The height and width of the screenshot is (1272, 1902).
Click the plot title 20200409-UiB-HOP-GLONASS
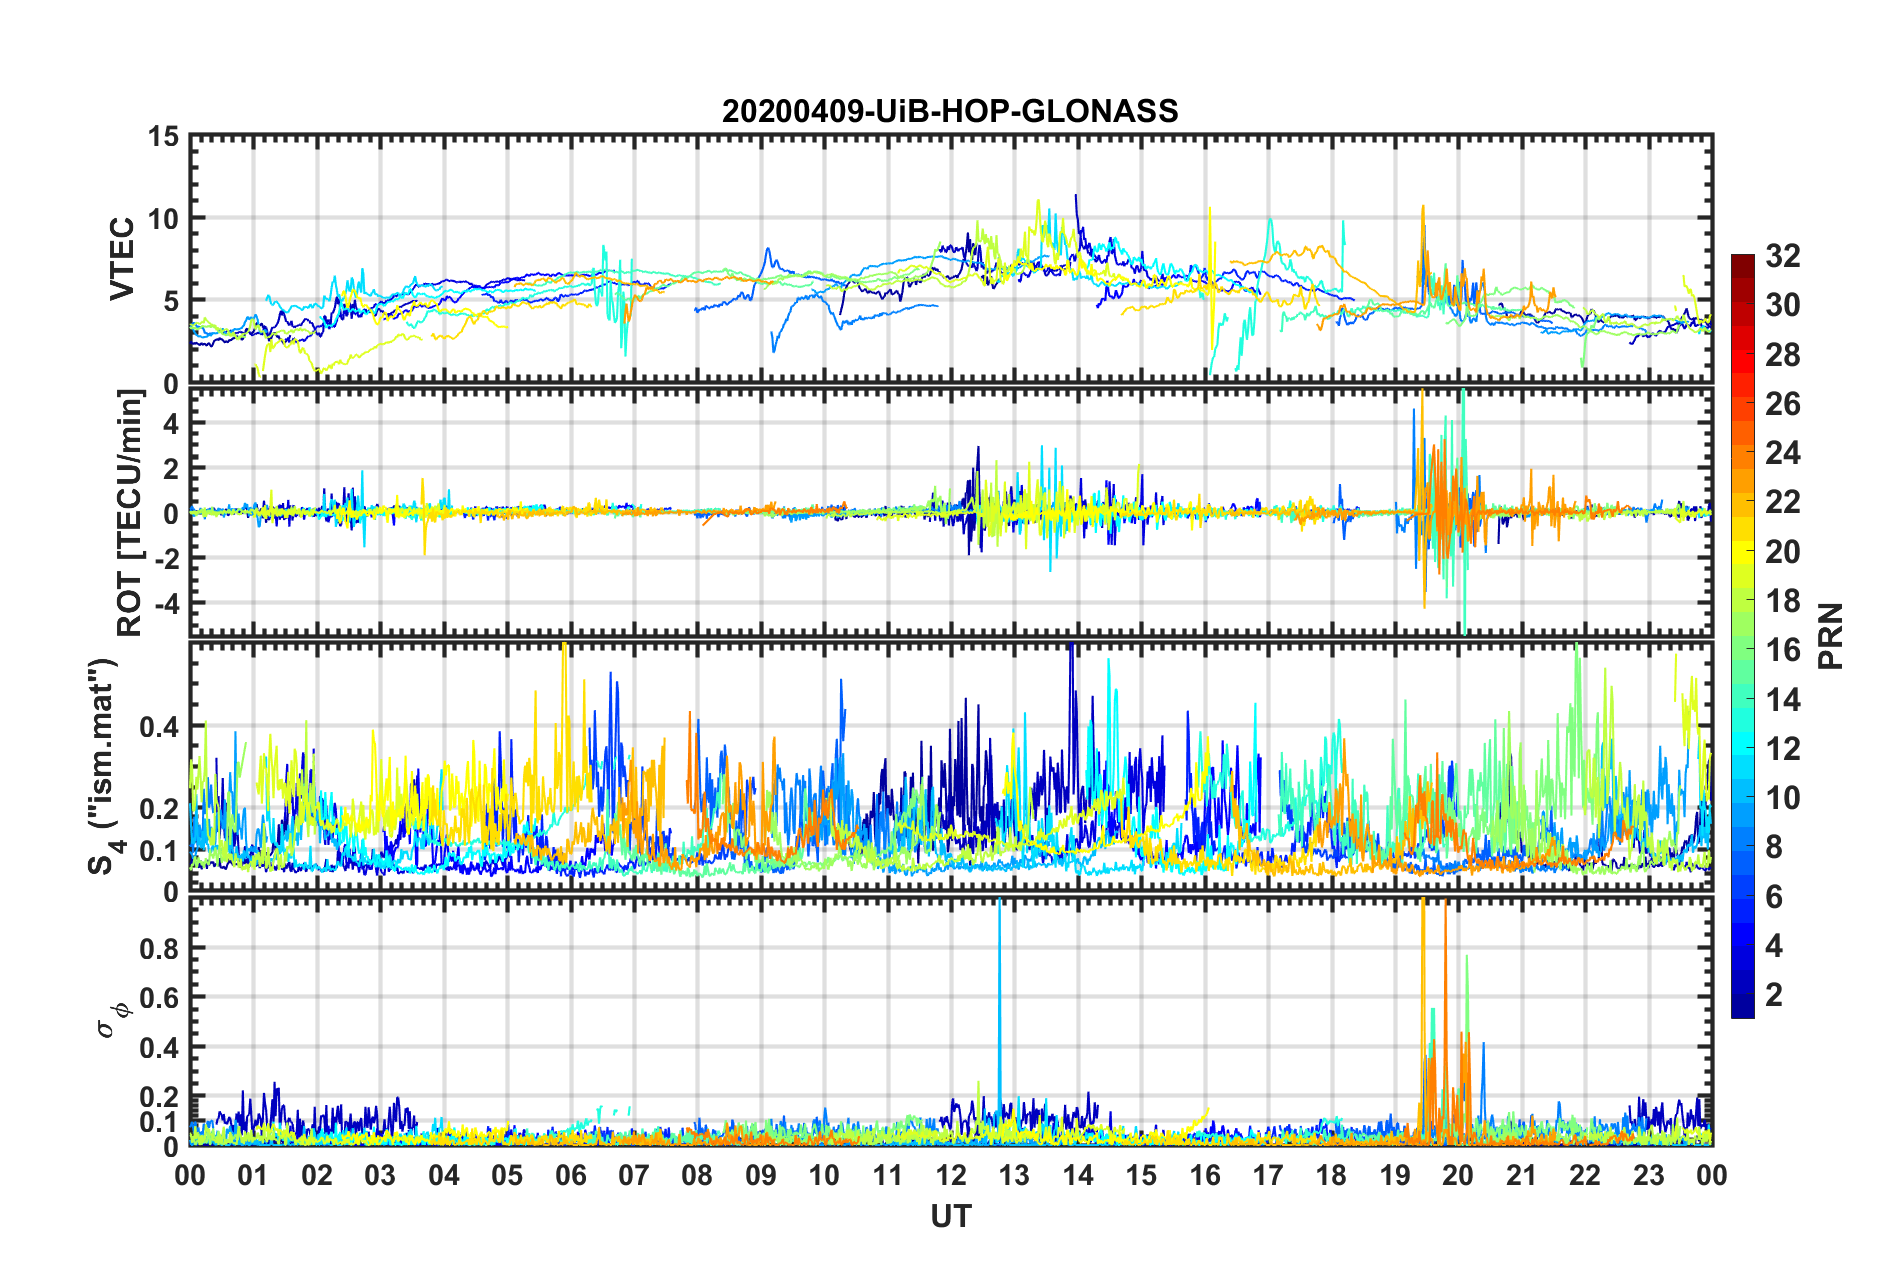pyautogui.click(x=950, y=111)
